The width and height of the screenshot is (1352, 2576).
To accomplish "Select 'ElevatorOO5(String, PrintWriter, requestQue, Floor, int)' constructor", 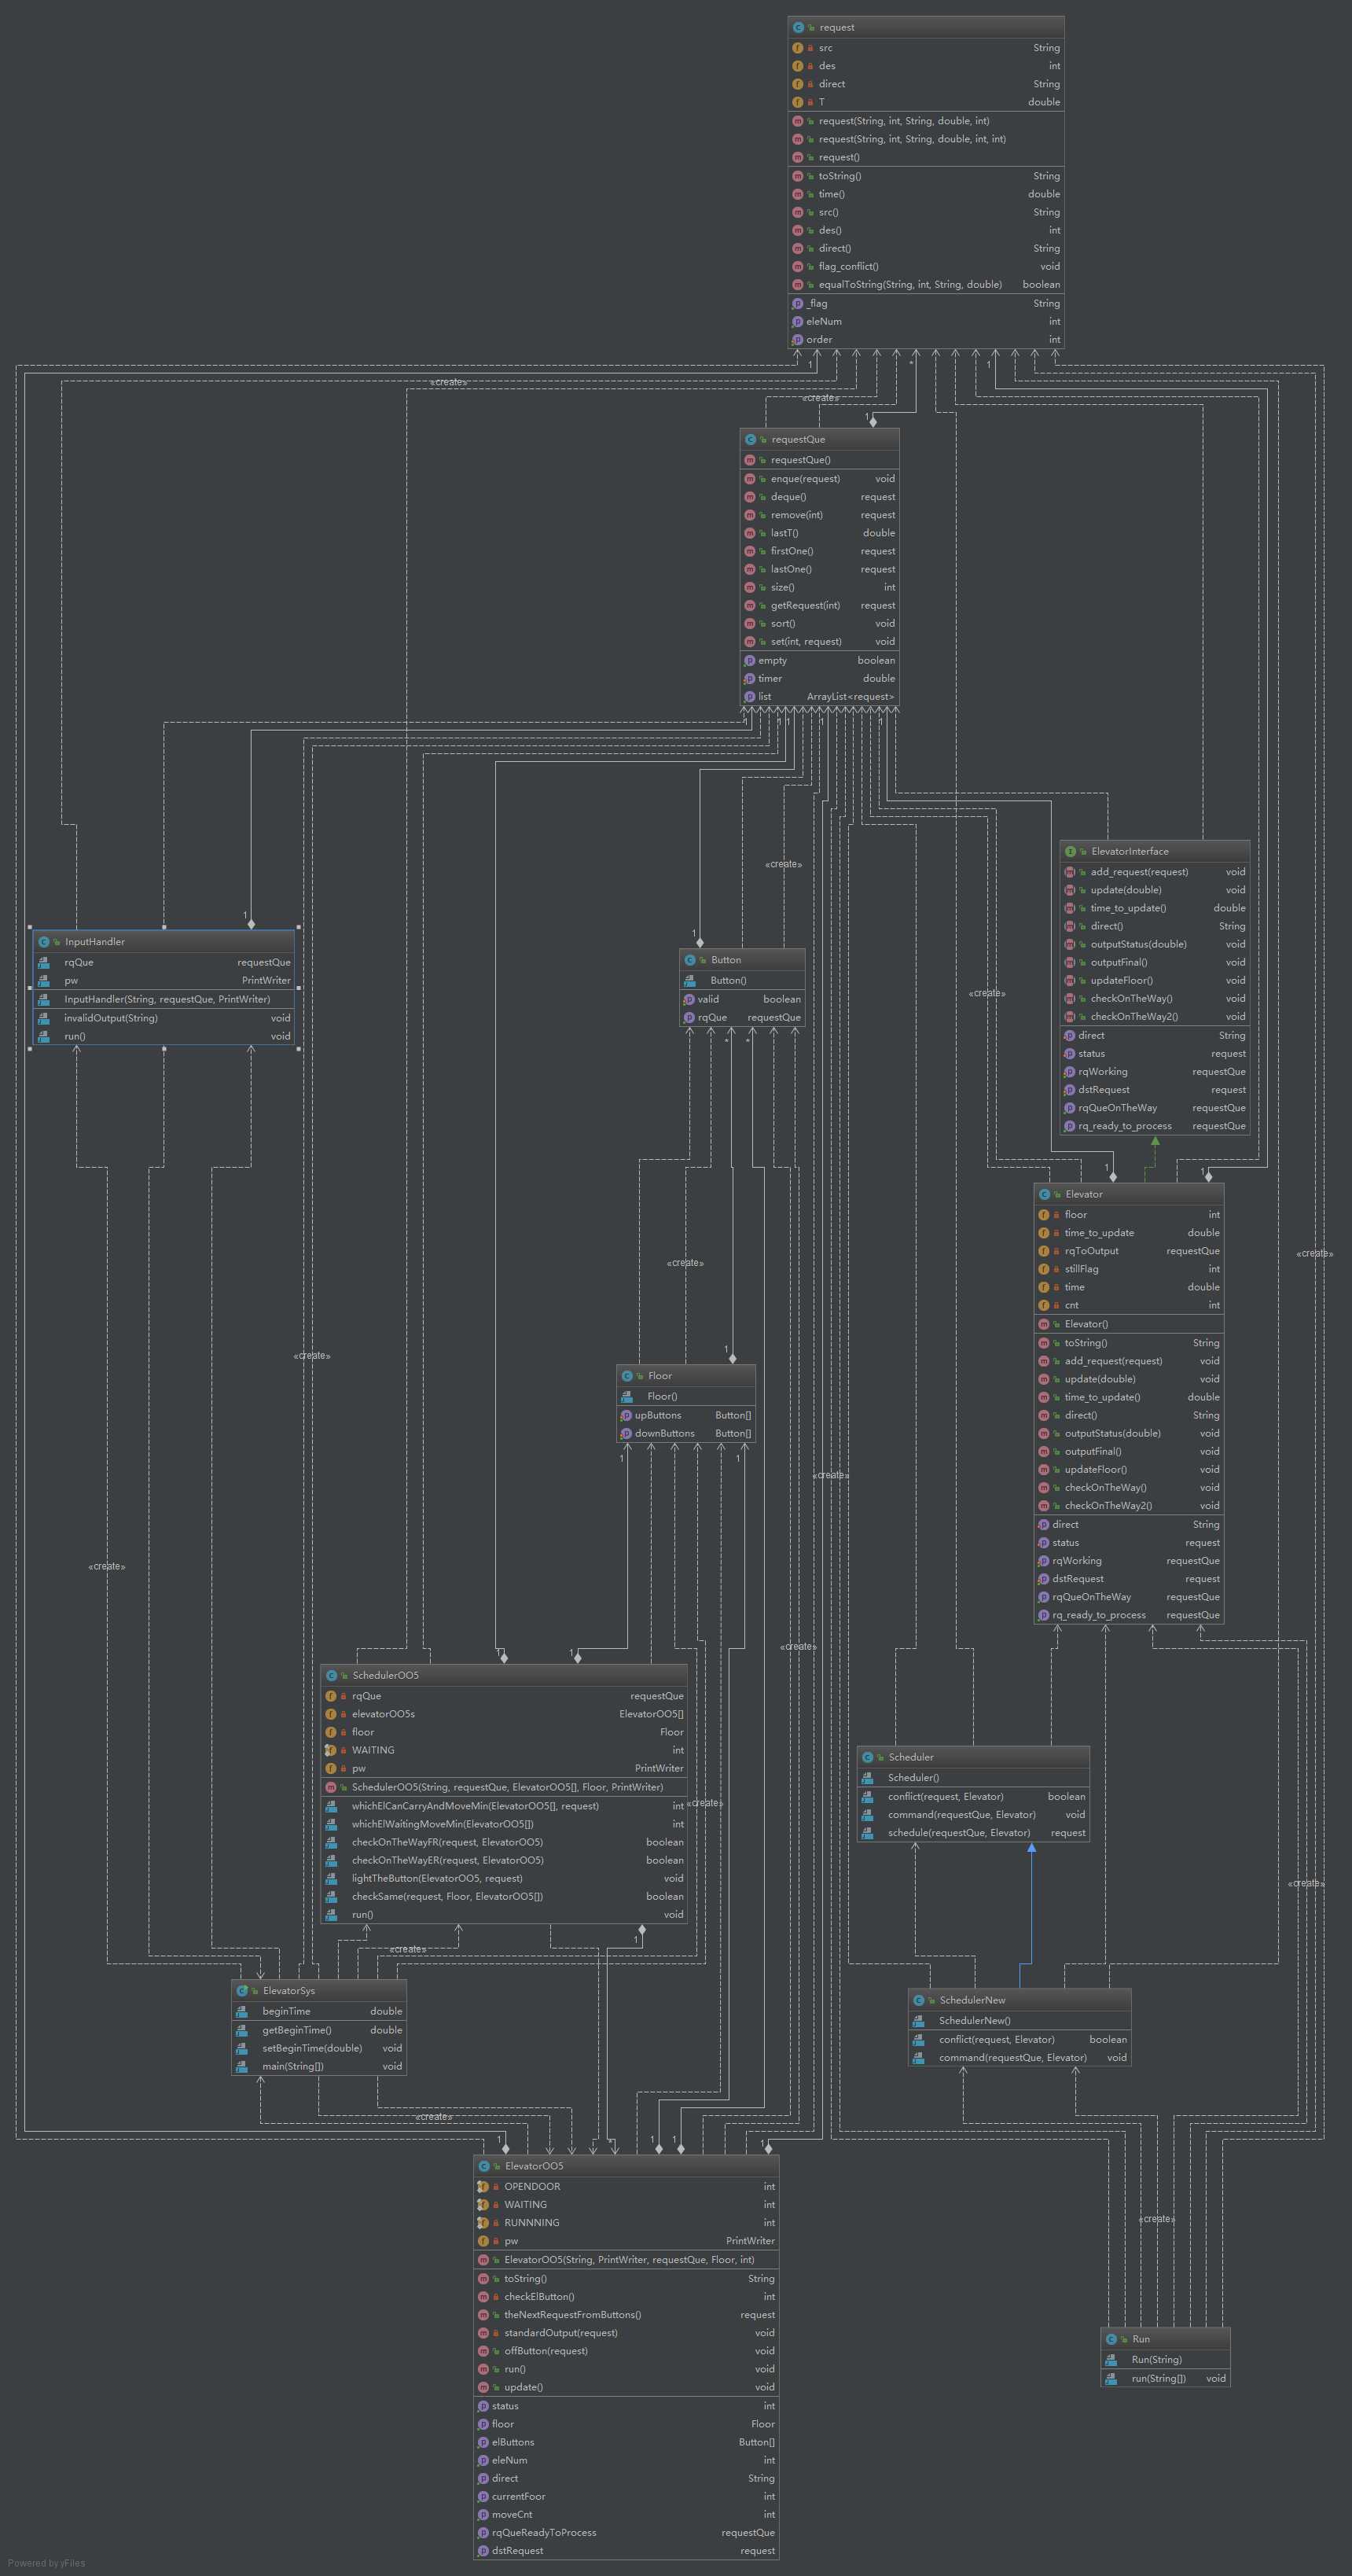I will pyautogui.click(x=626, y=2260).
